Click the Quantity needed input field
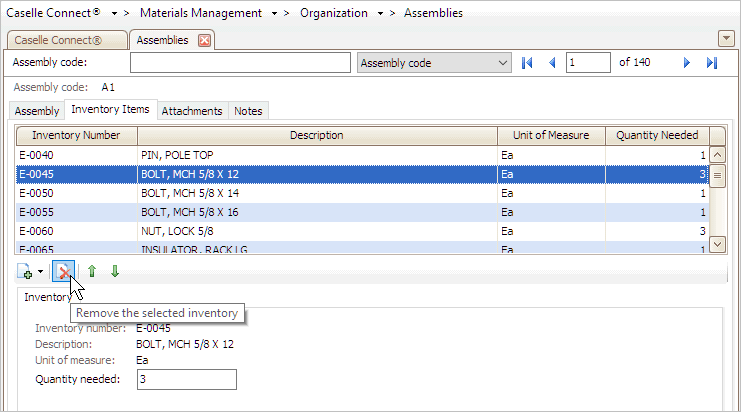The height and width of the screenshot is (412, 741). 186,379
